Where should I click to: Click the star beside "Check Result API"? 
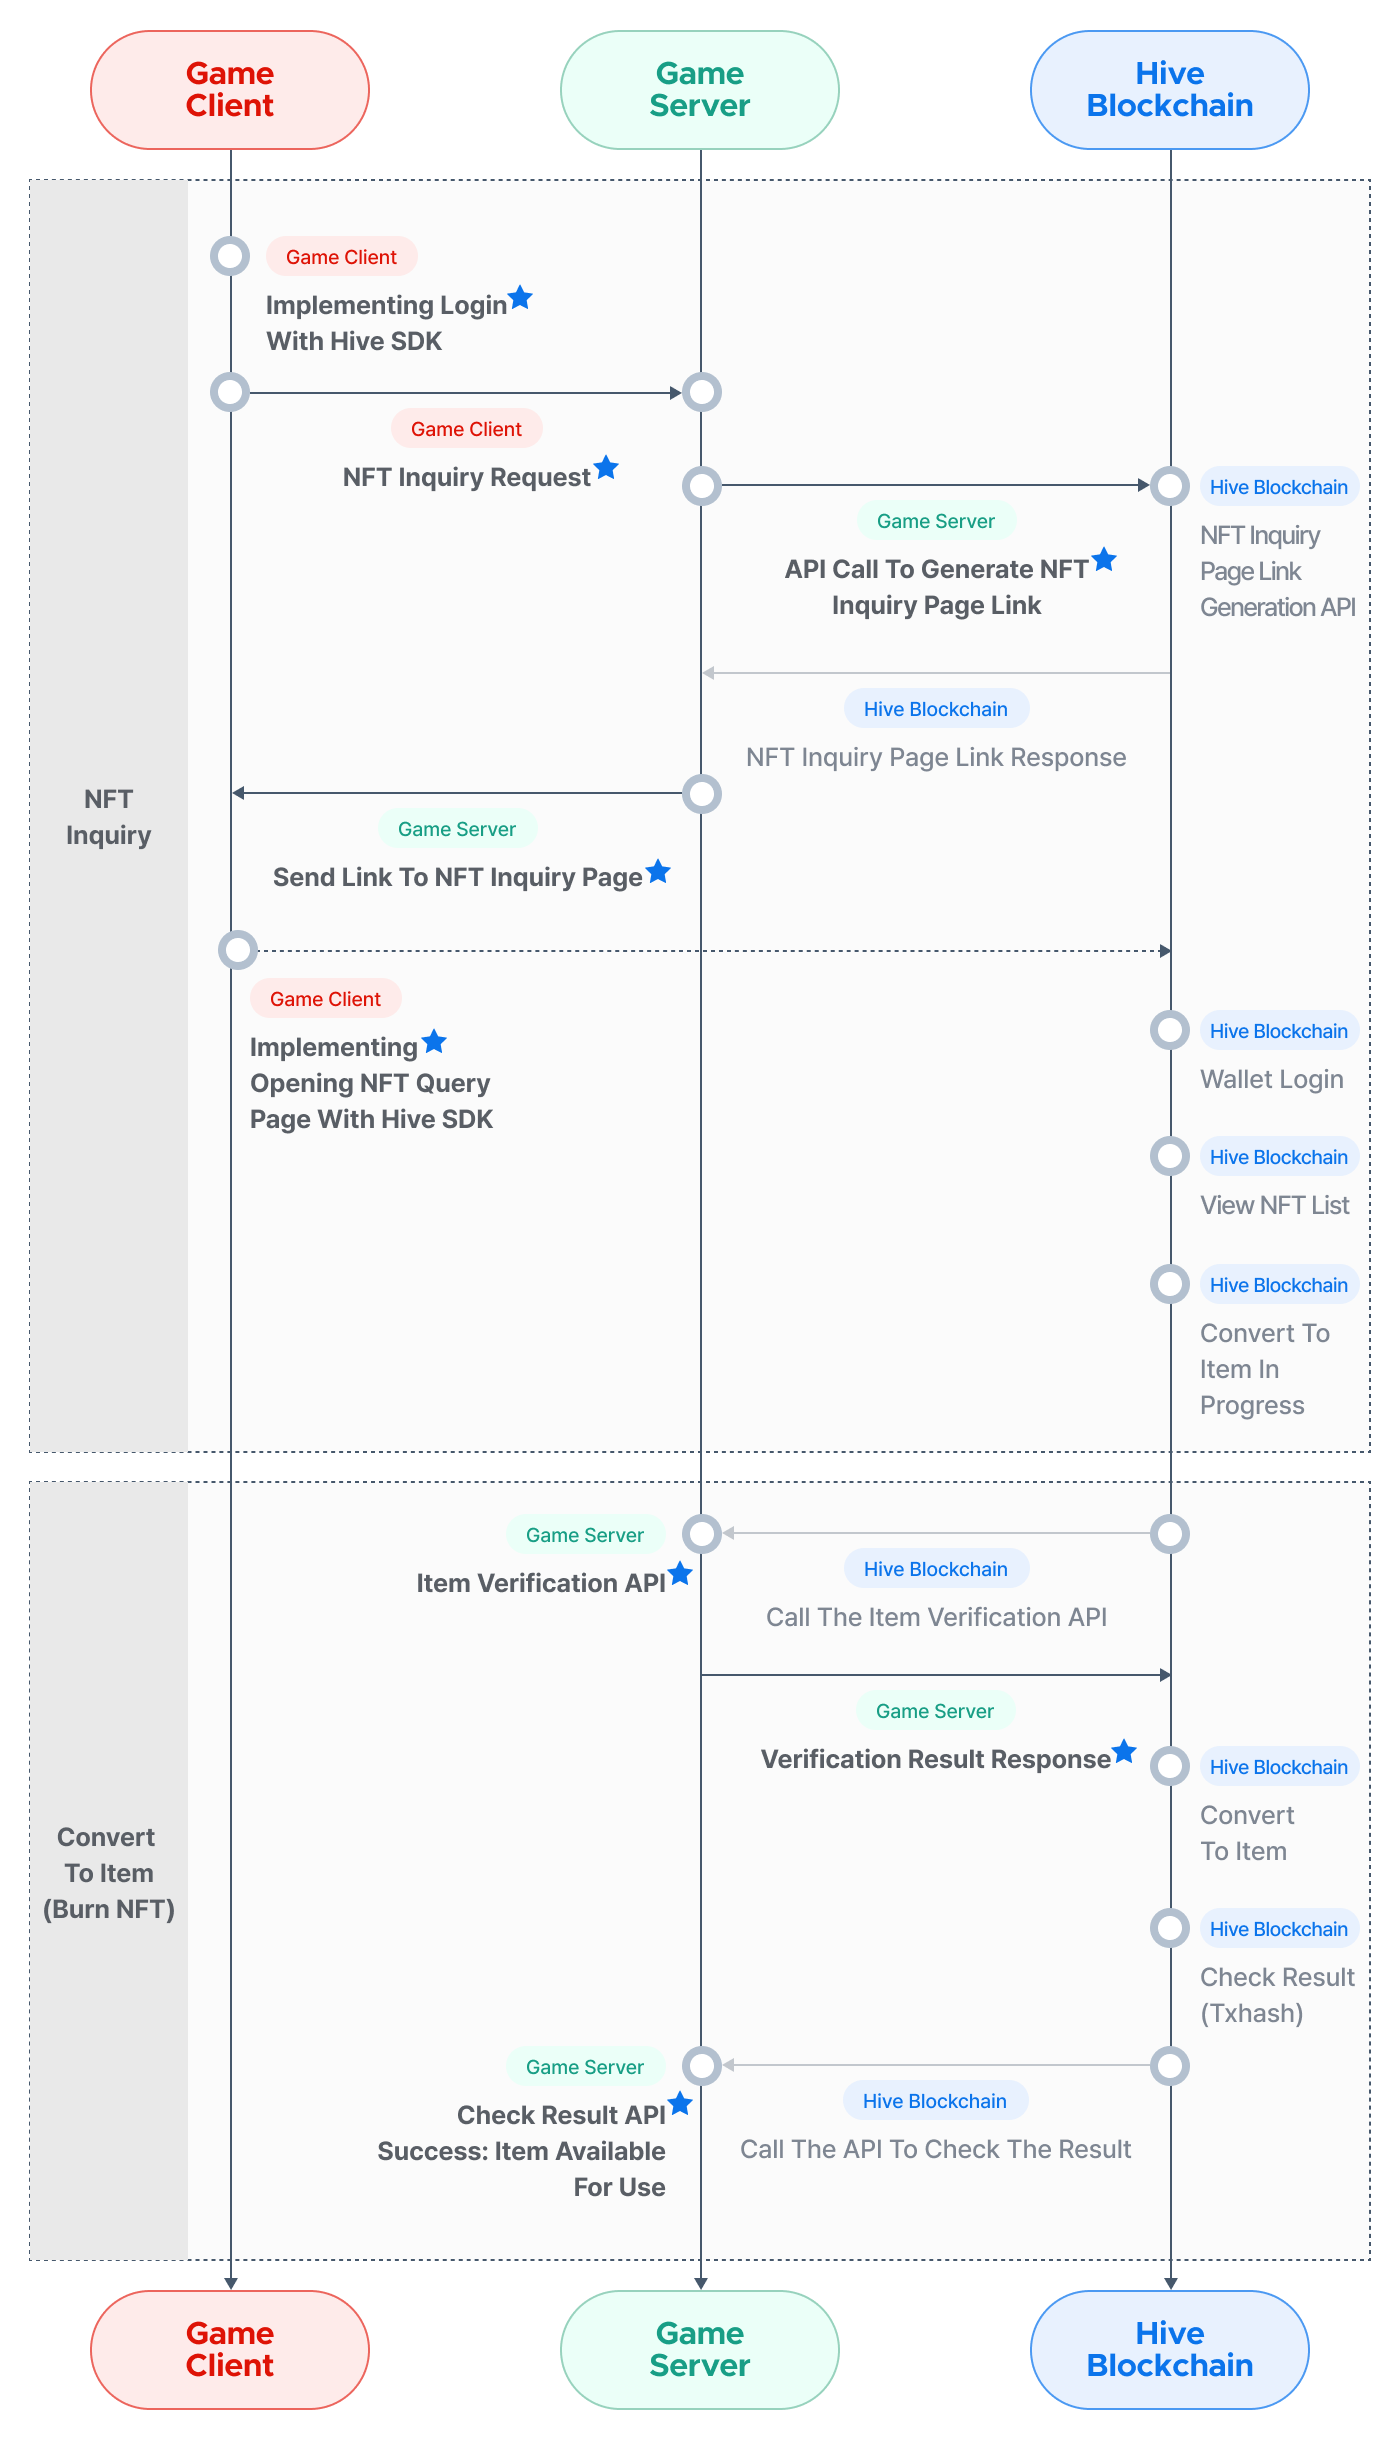tap(681, 2103)
